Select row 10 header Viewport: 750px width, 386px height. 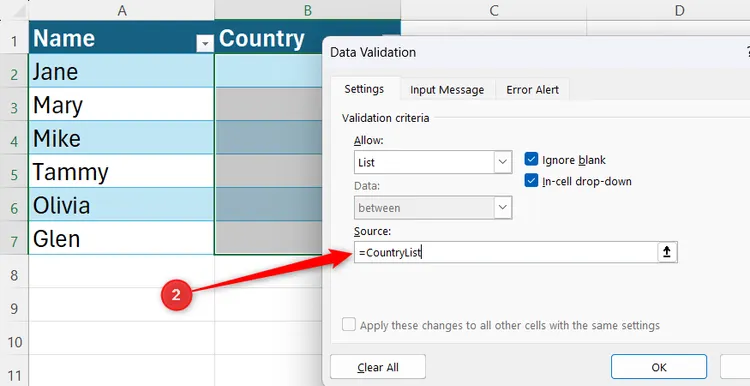click(14, 339)
